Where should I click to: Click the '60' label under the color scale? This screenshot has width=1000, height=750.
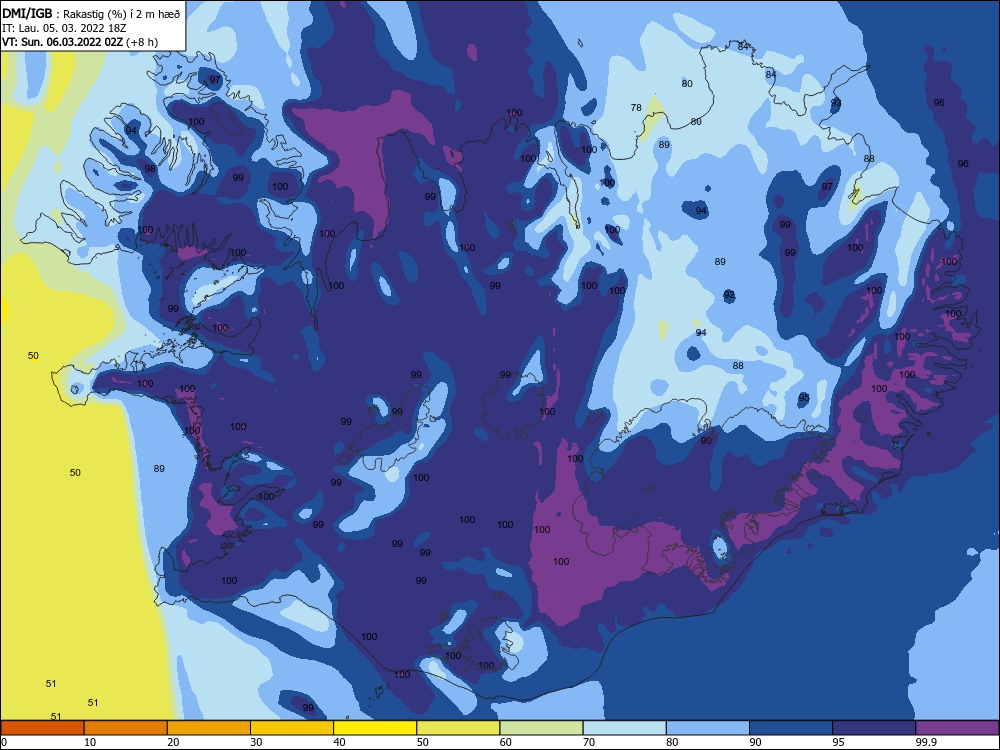506,742
